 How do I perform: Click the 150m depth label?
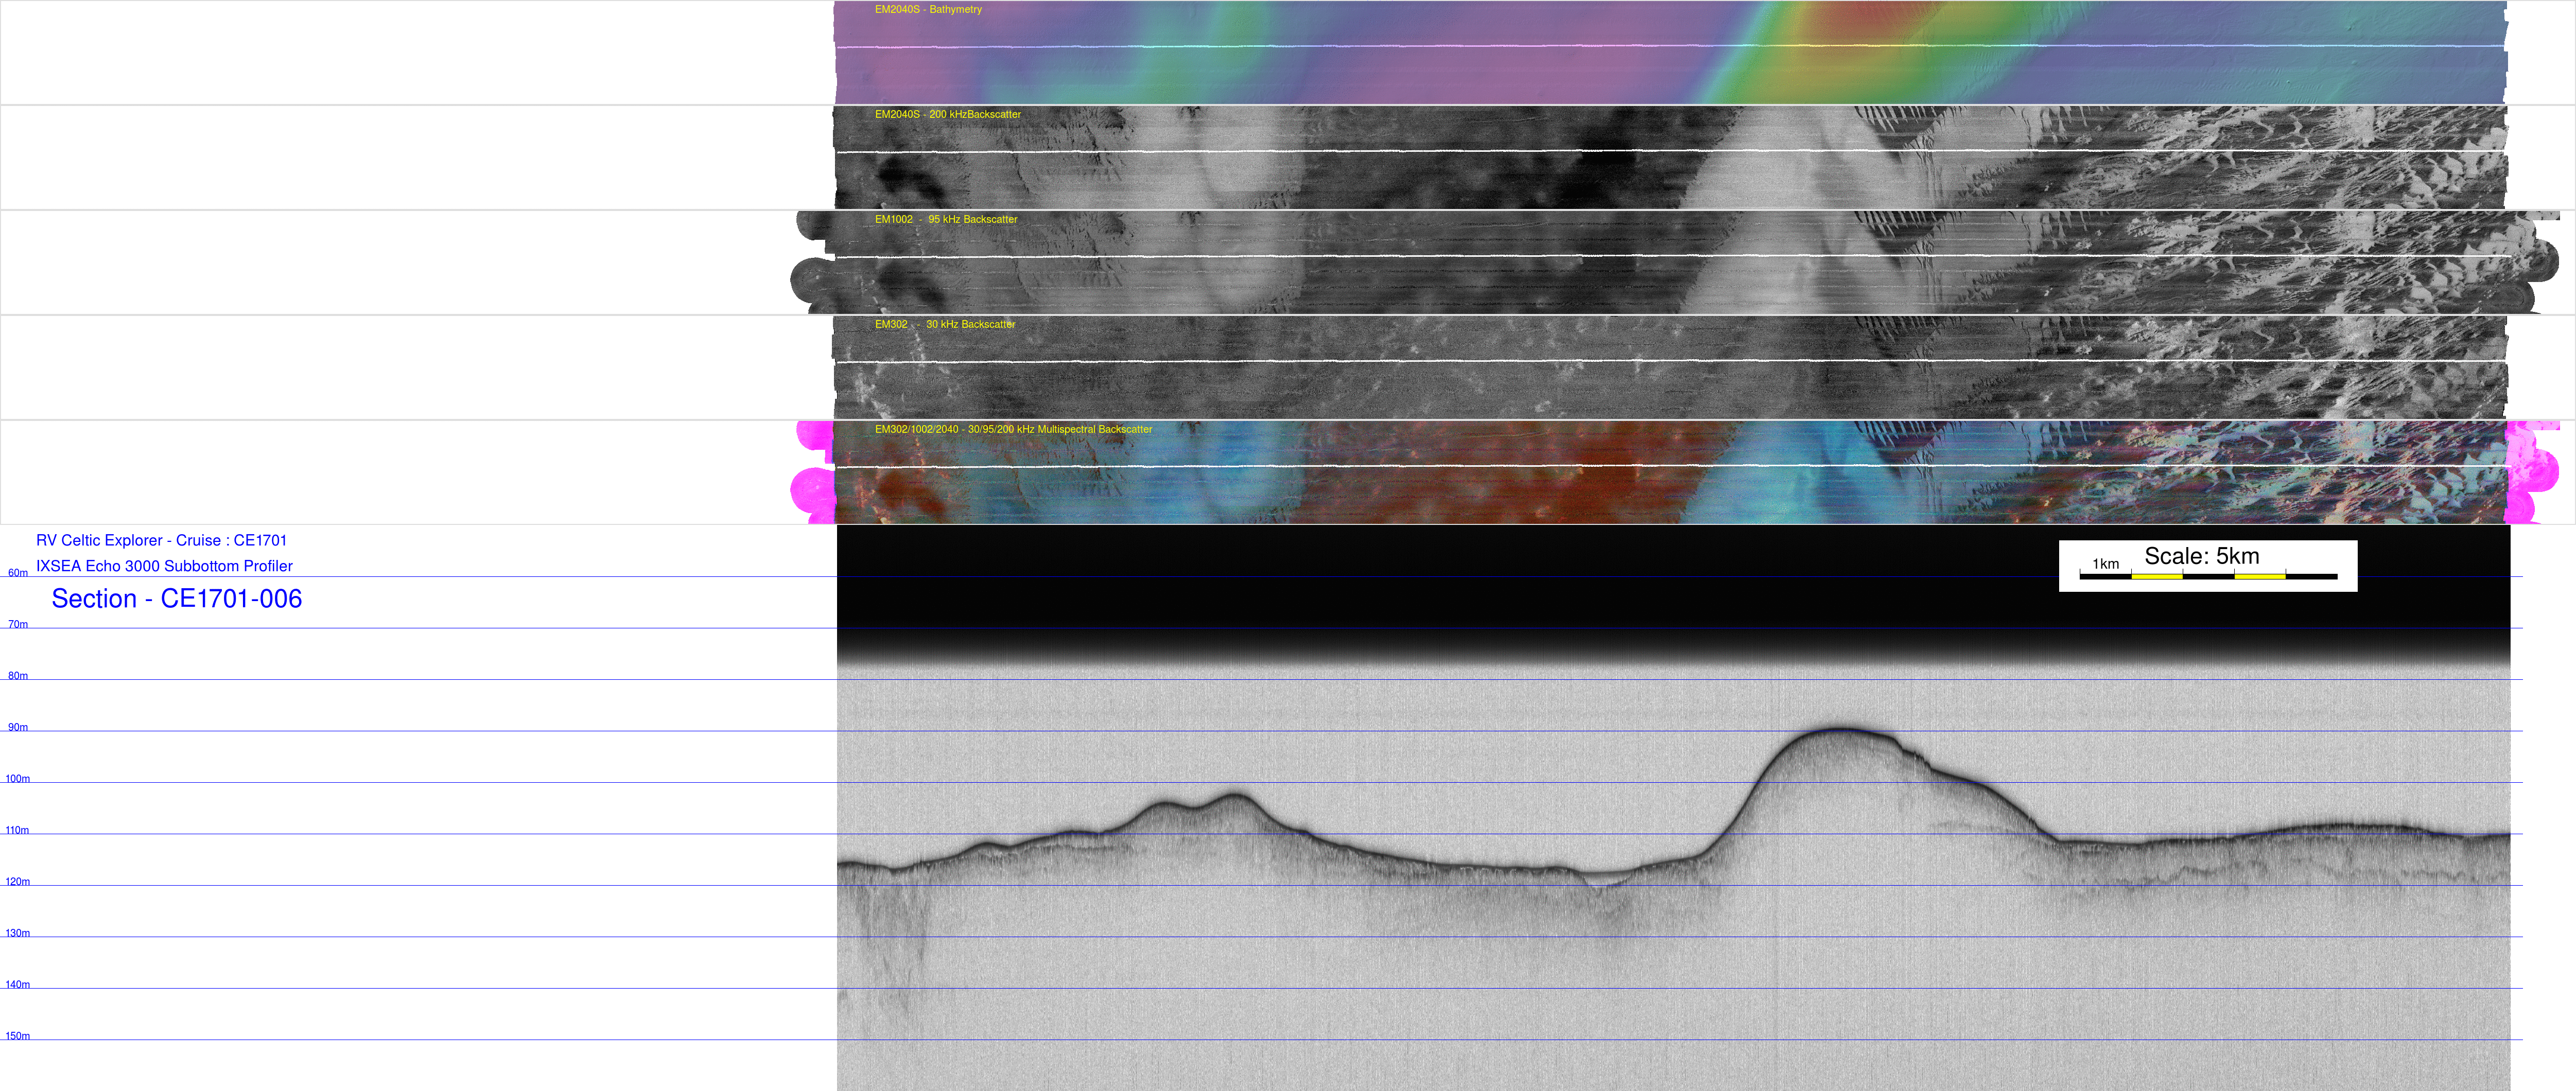(18, 1036)
